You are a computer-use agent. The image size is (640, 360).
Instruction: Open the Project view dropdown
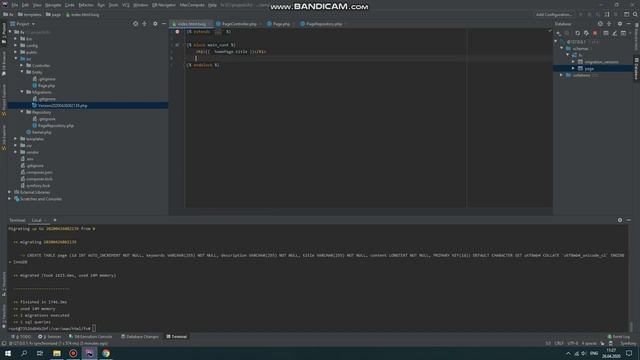(23, 24)
